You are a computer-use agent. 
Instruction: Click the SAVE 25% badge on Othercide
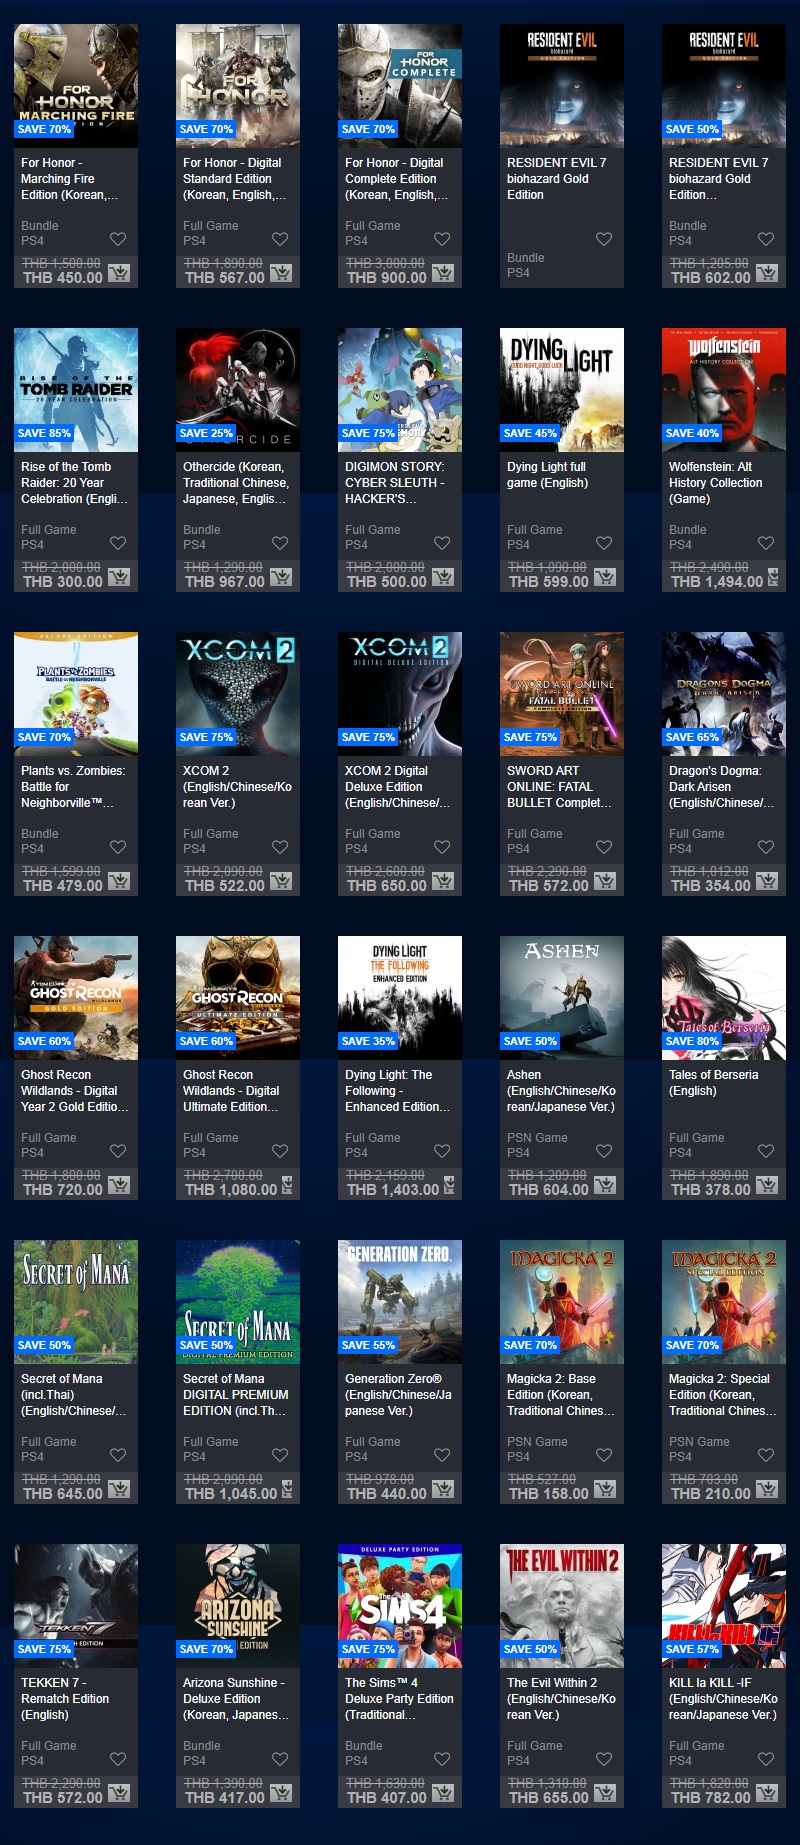[206, 433]
